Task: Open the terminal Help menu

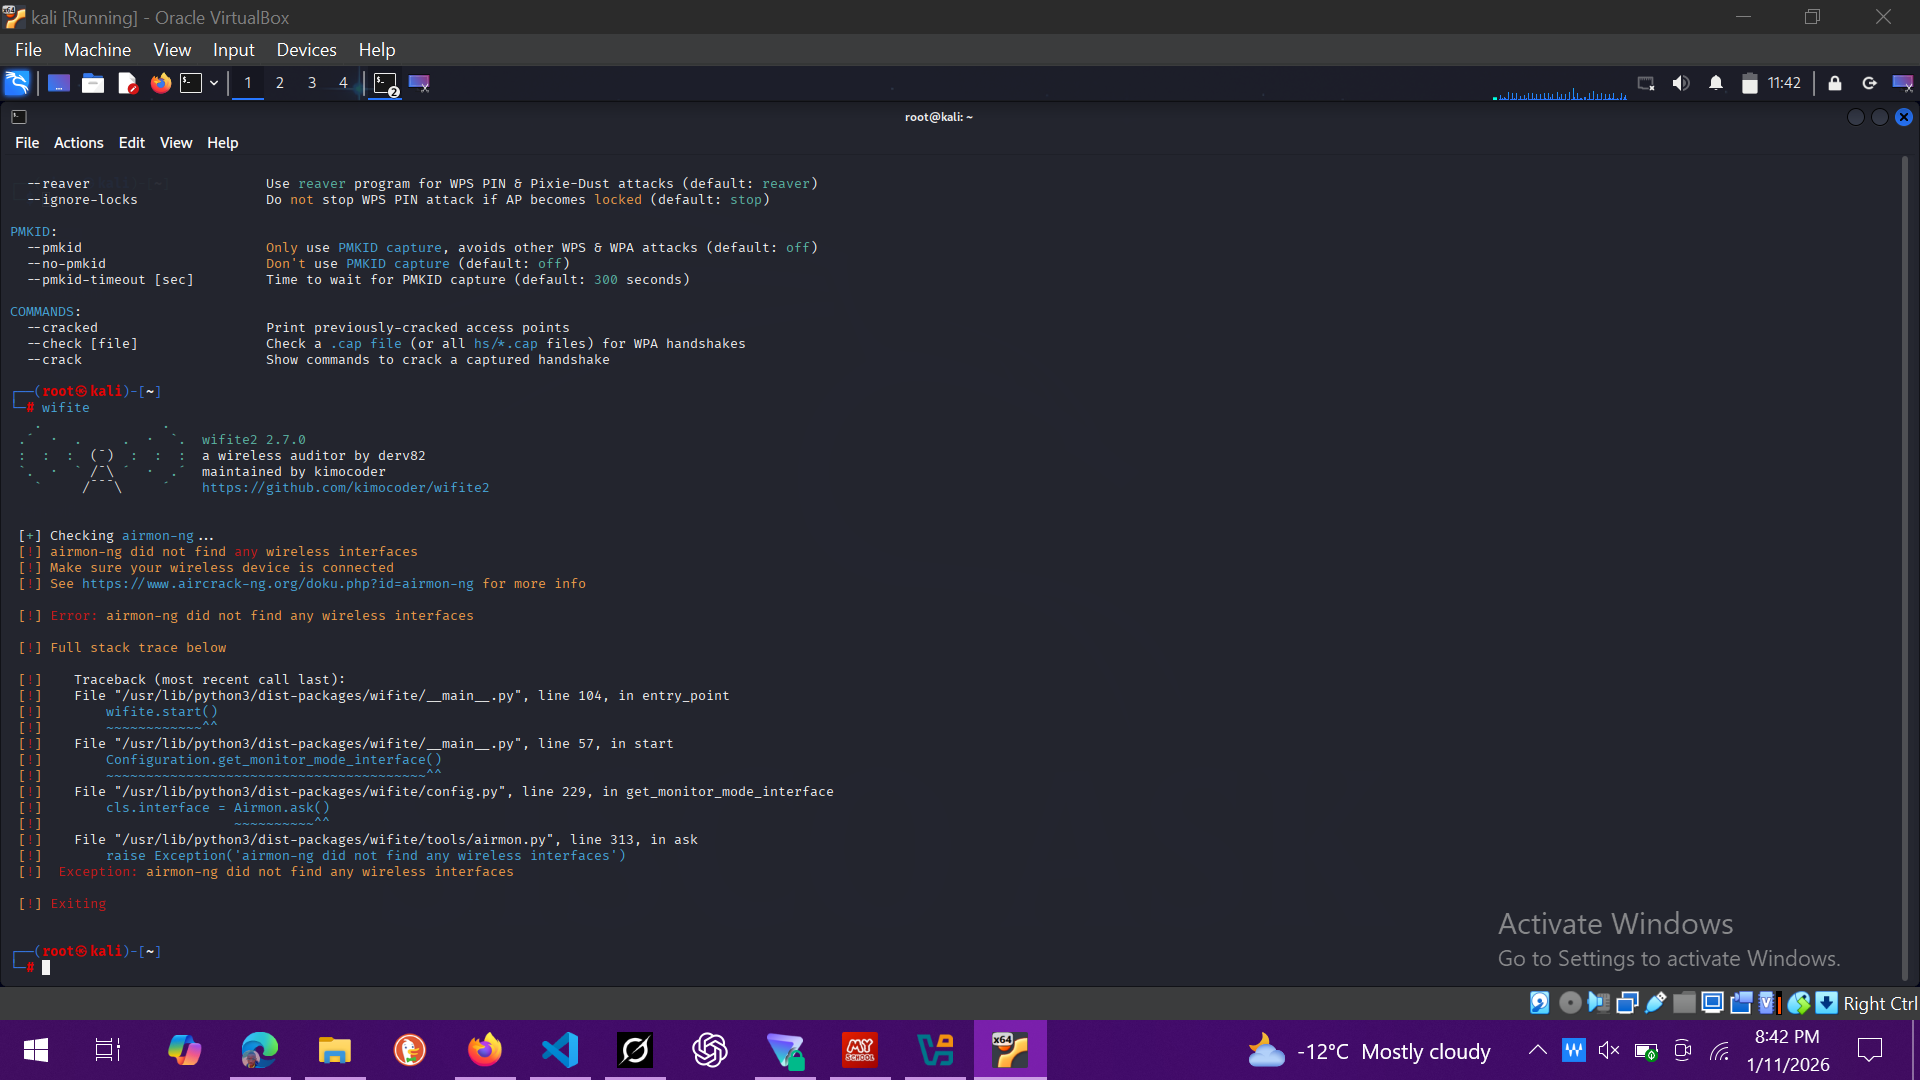Action: pos(222,143)
